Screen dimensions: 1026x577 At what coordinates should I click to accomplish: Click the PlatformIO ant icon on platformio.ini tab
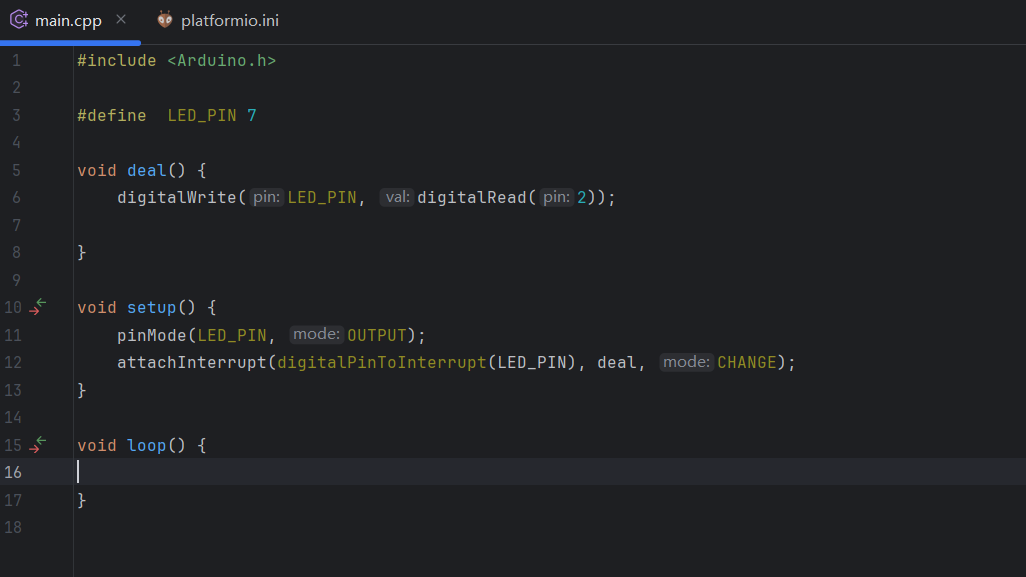(x=164, y=18)
